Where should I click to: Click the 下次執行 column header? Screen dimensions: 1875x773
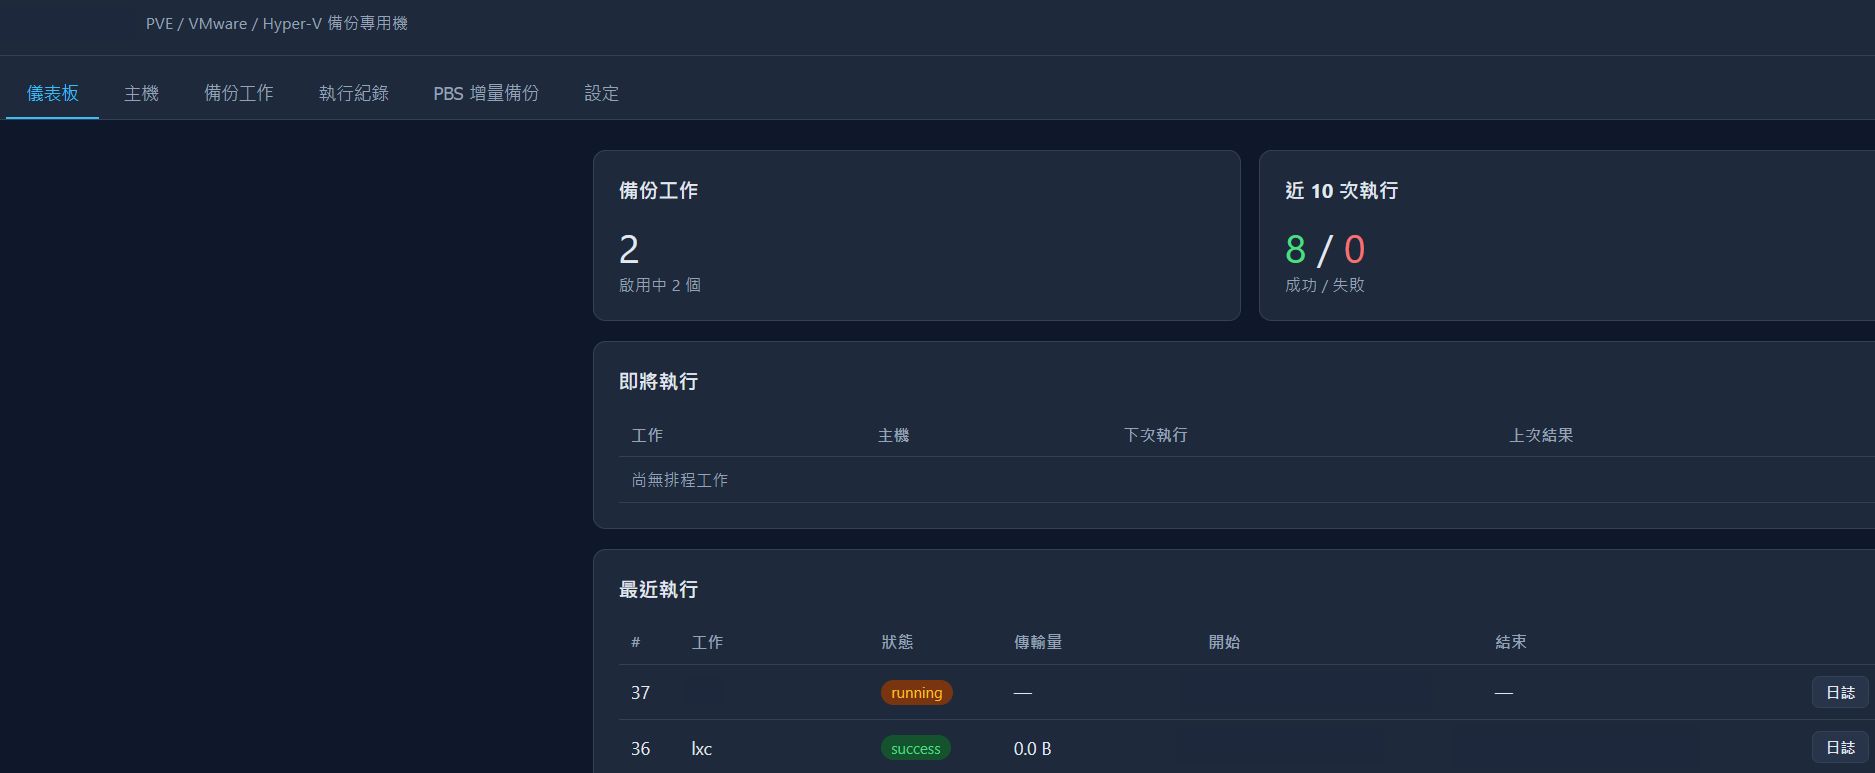pyautogui.click(x=1155, y=435)
